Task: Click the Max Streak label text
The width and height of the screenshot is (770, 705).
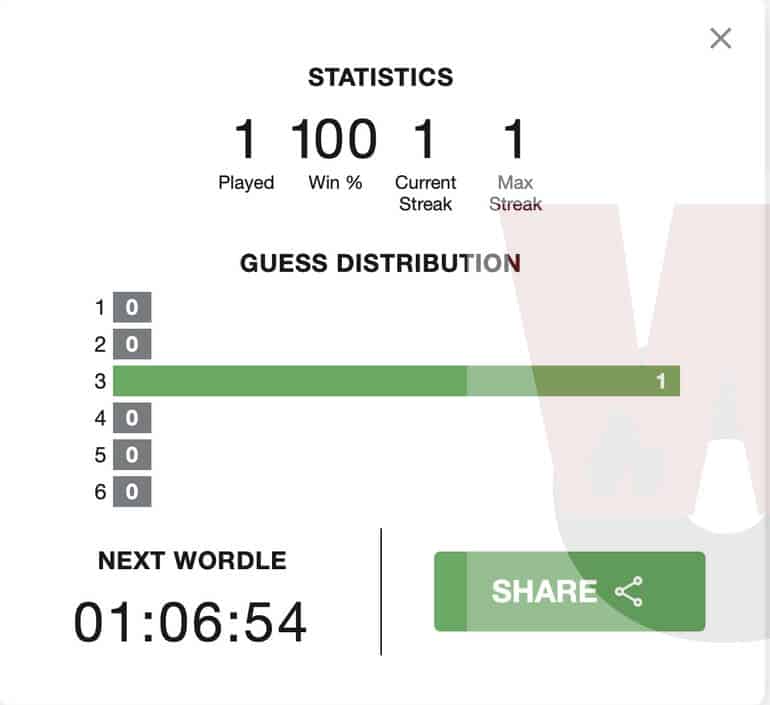Action: (515, 193)
